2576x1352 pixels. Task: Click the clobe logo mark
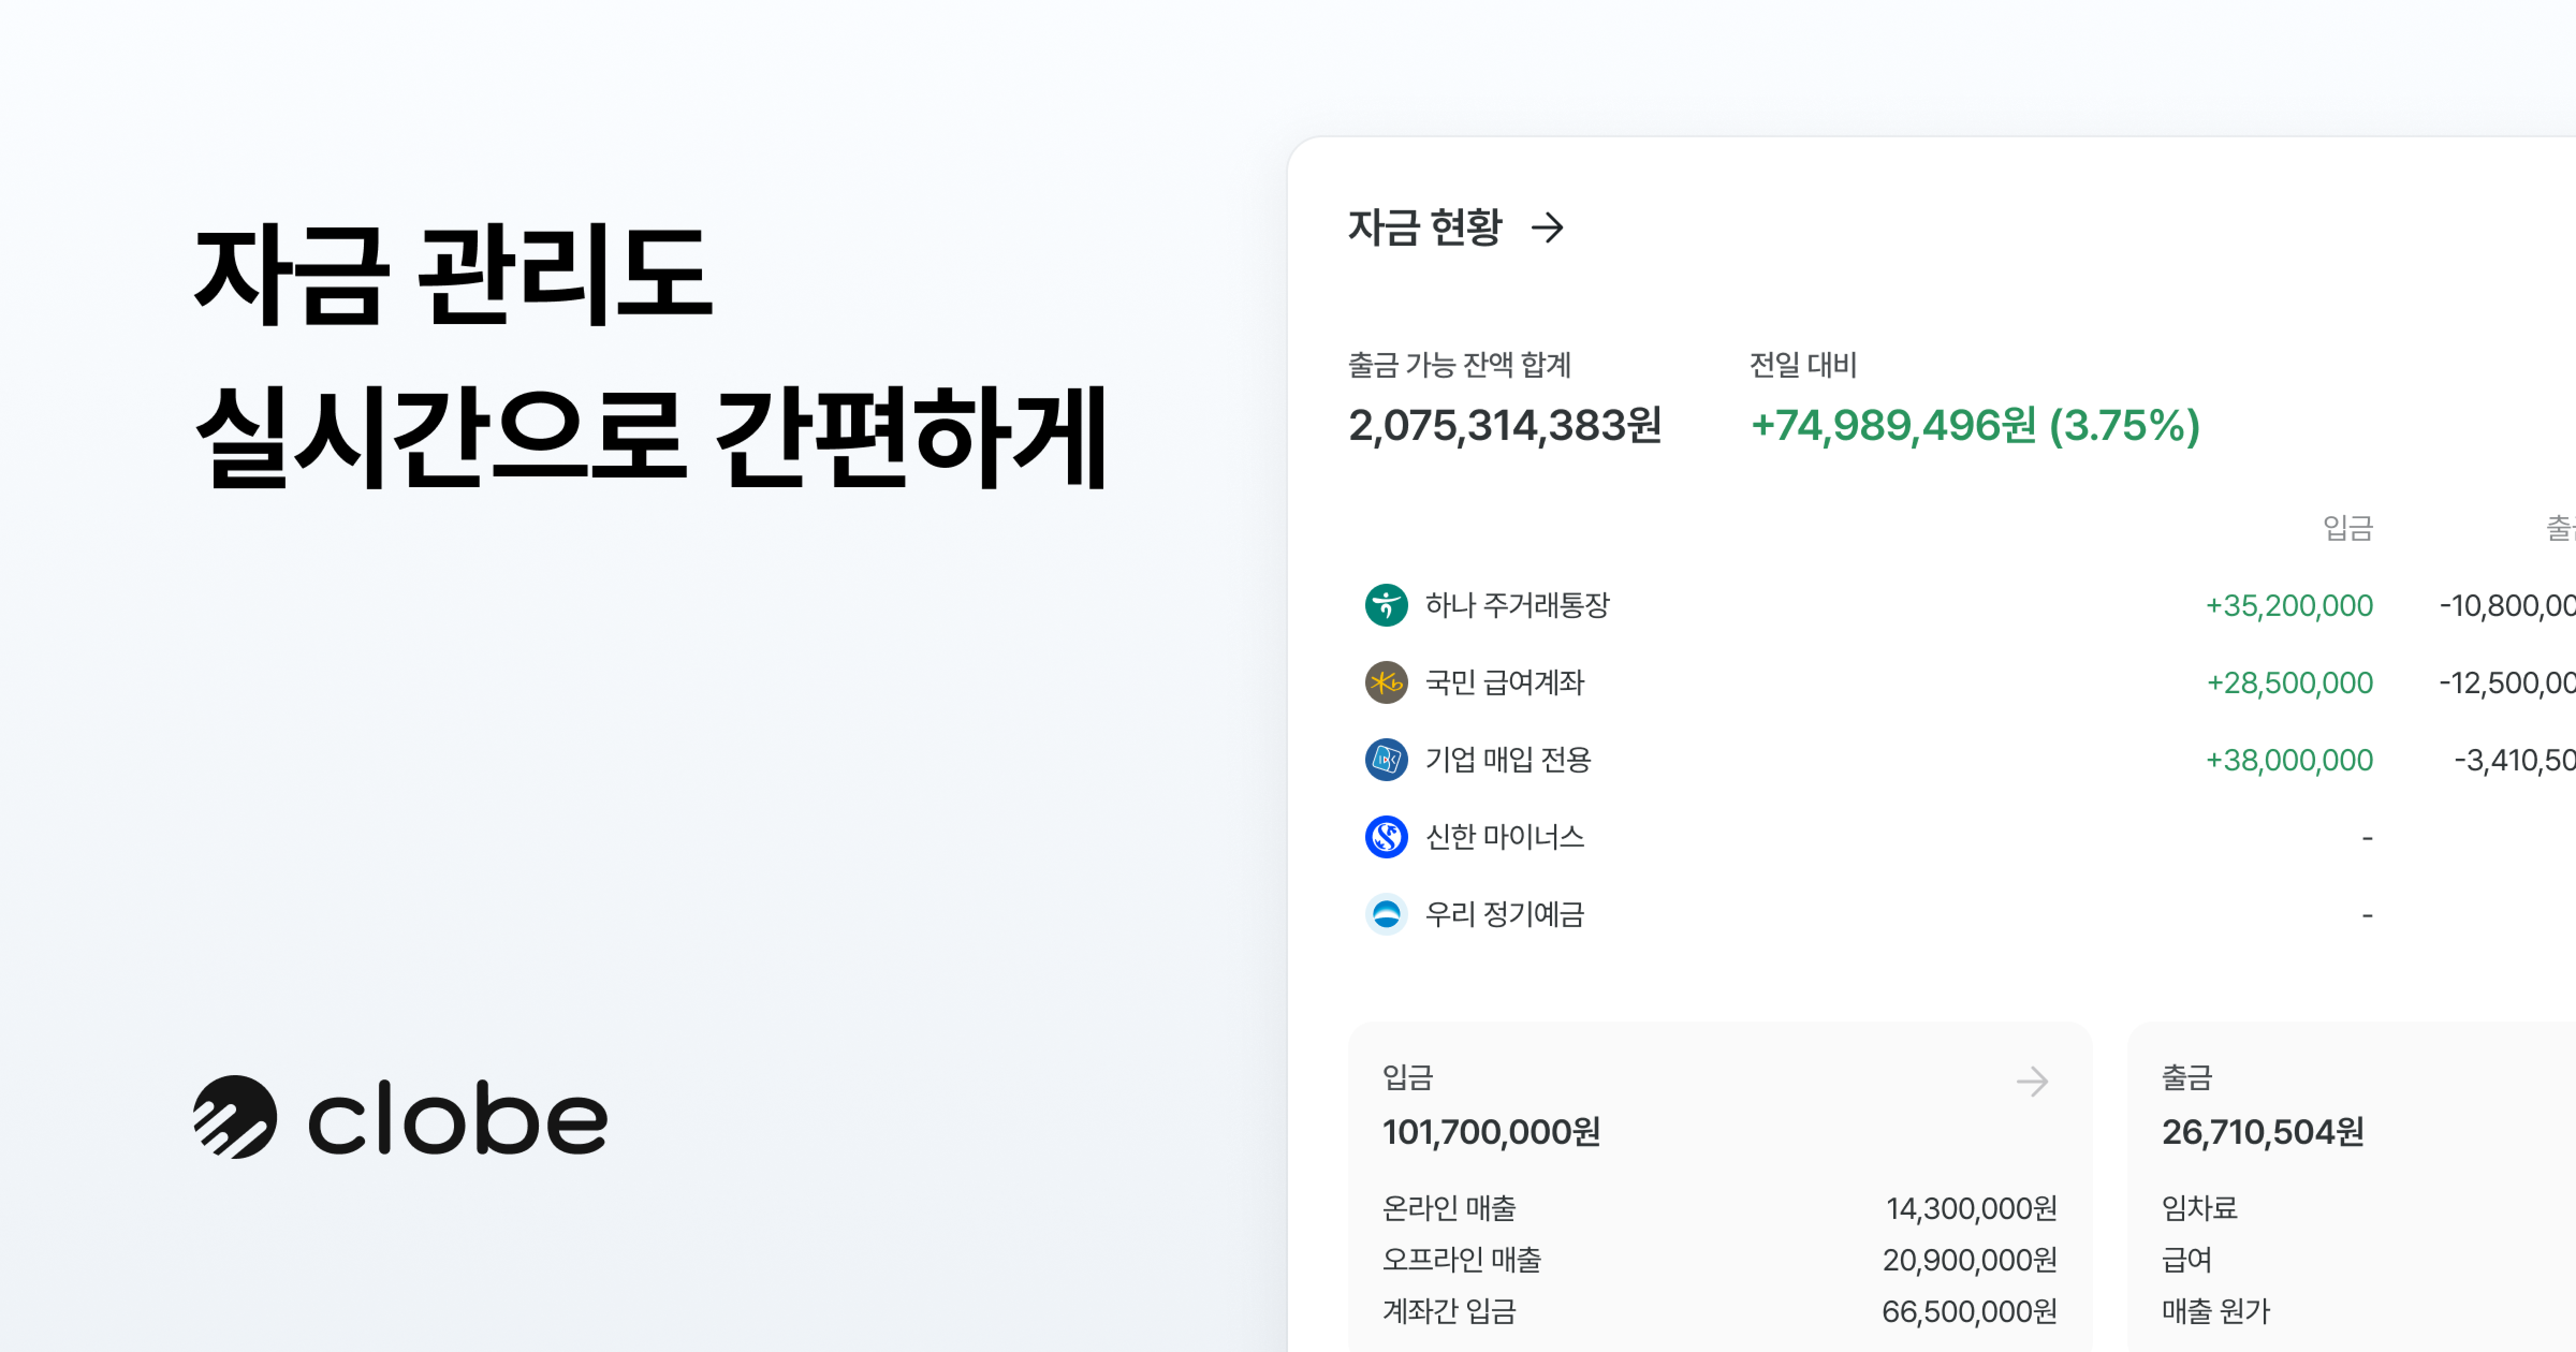click(x=235, y=1117)
